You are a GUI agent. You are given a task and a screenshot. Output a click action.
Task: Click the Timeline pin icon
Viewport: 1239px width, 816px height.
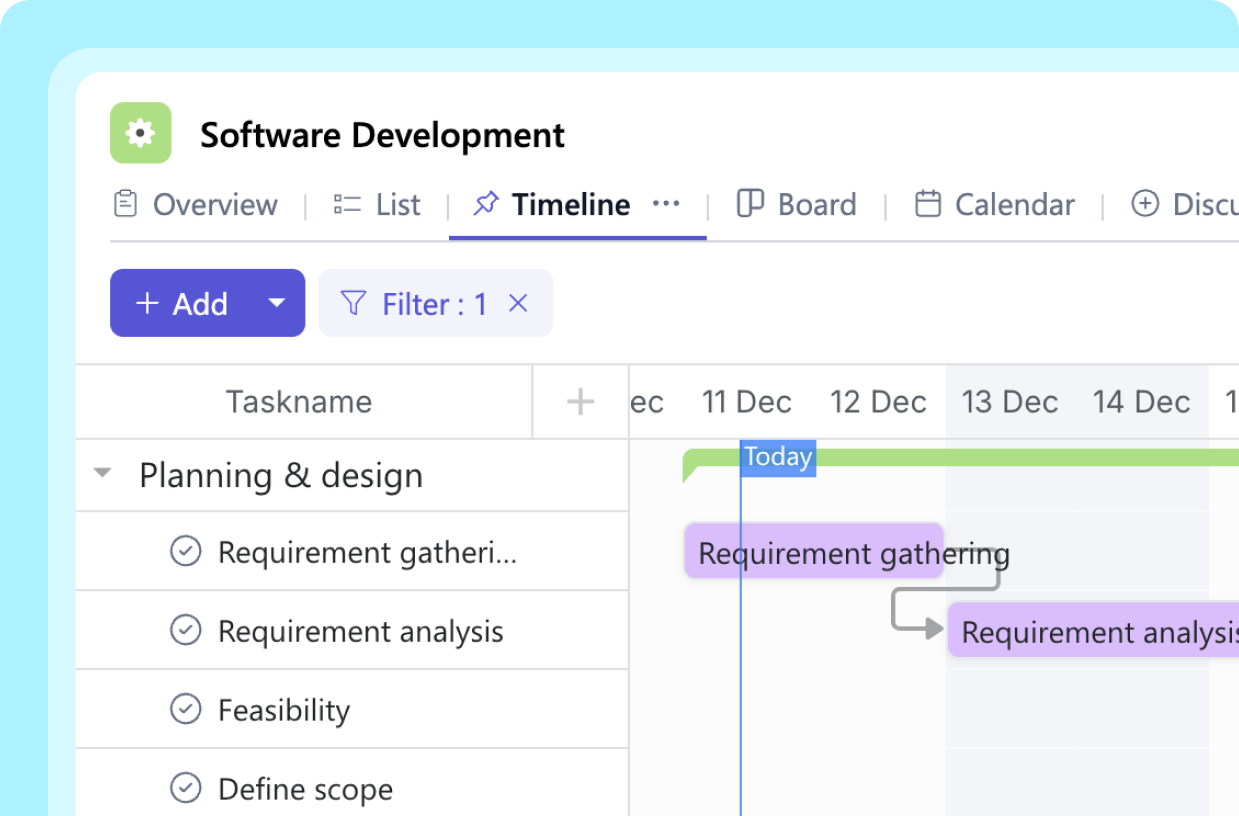tap(487, 203)
